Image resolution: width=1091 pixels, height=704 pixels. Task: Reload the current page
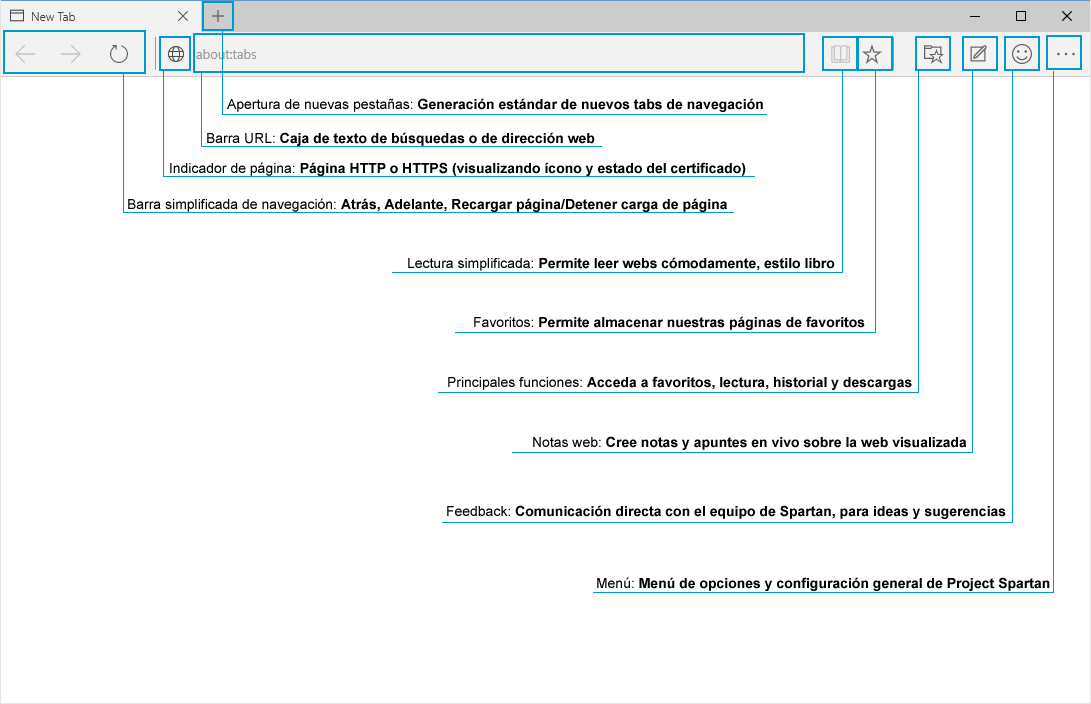(x=119, y=54)
